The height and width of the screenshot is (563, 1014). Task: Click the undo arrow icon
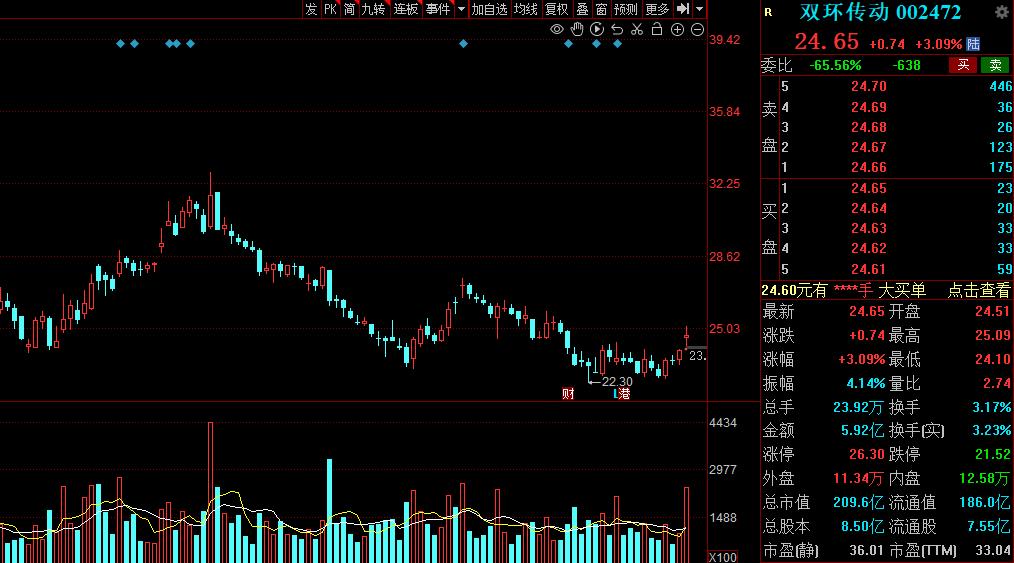[x=617, y=29]
